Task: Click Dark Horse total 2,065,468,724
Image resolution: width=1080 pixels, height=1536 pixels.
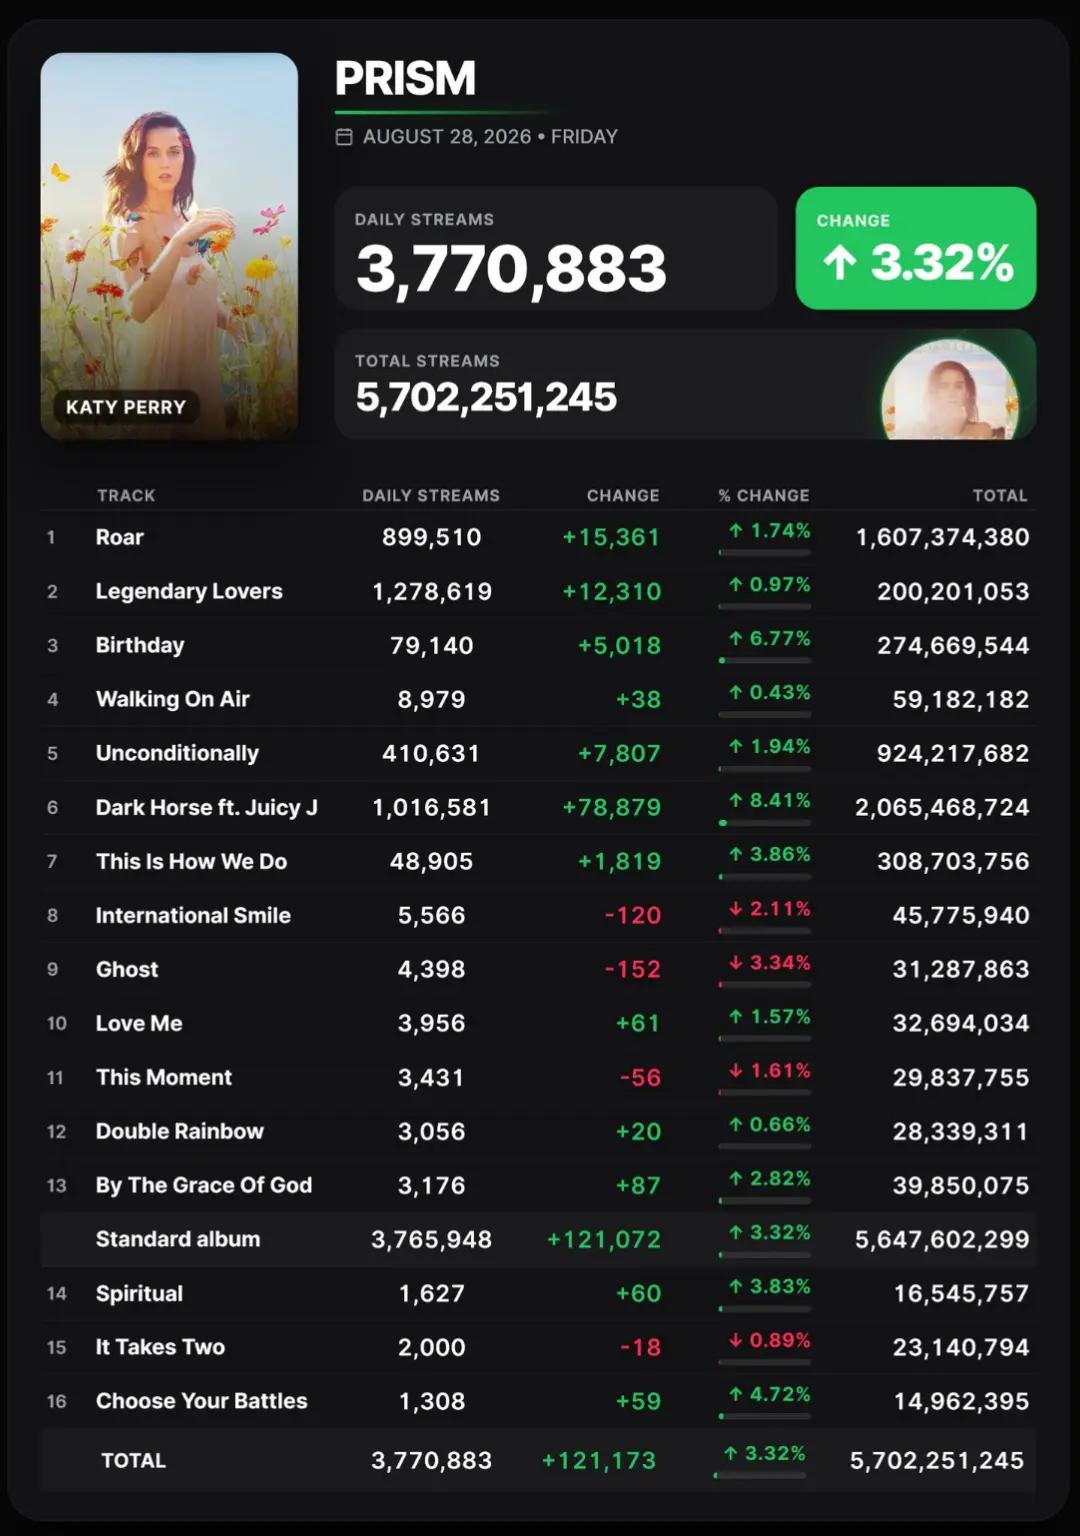Action: pos(942,807)
